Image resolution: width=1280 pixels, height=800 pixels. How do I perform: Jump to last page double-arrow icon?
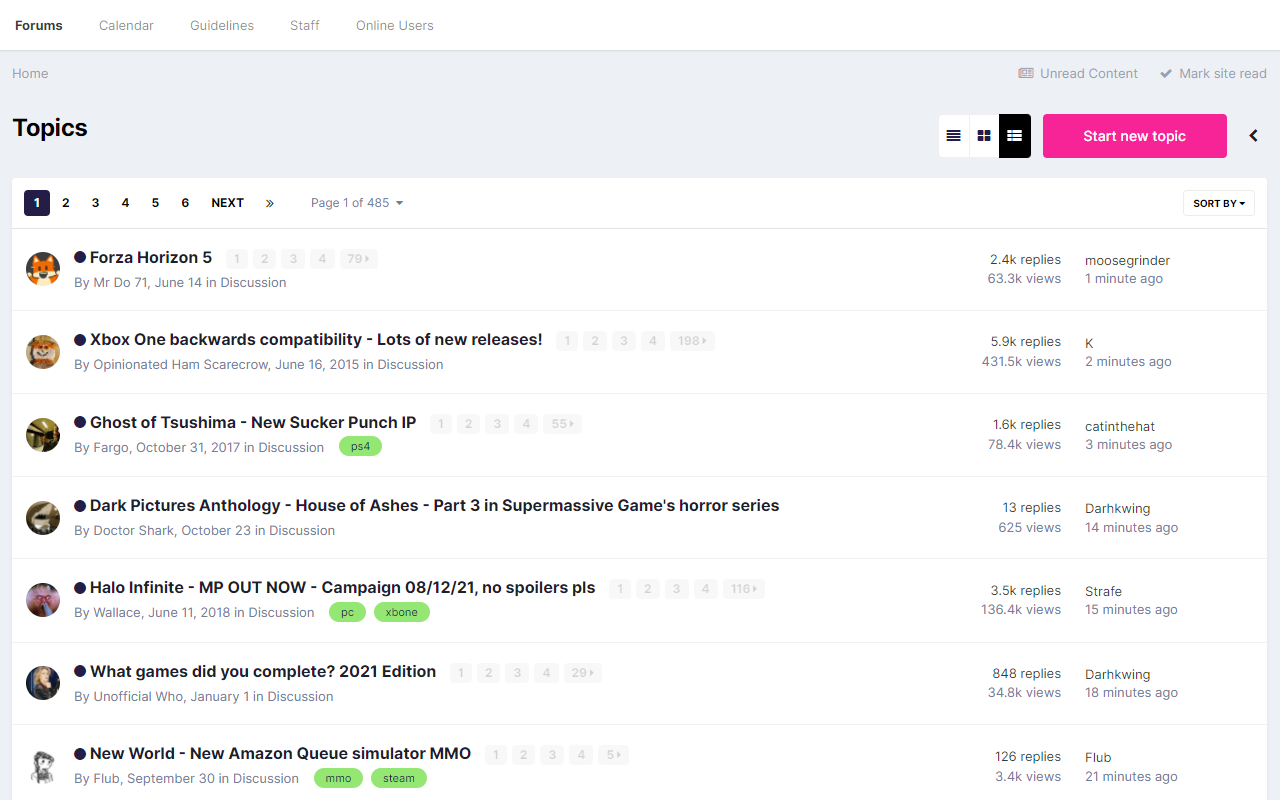pos(270,203)
